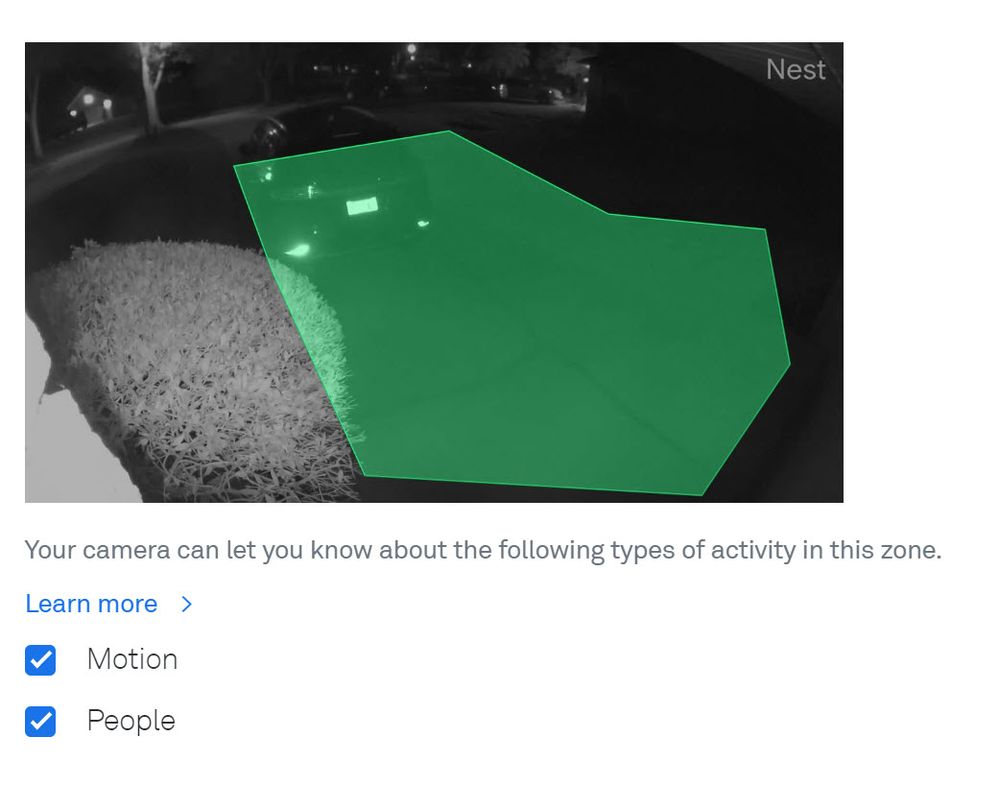The height and width of the screenshot is (785, 999).
Task: Click the chevron arrow beside Learn more
Action: coord(187,604)
